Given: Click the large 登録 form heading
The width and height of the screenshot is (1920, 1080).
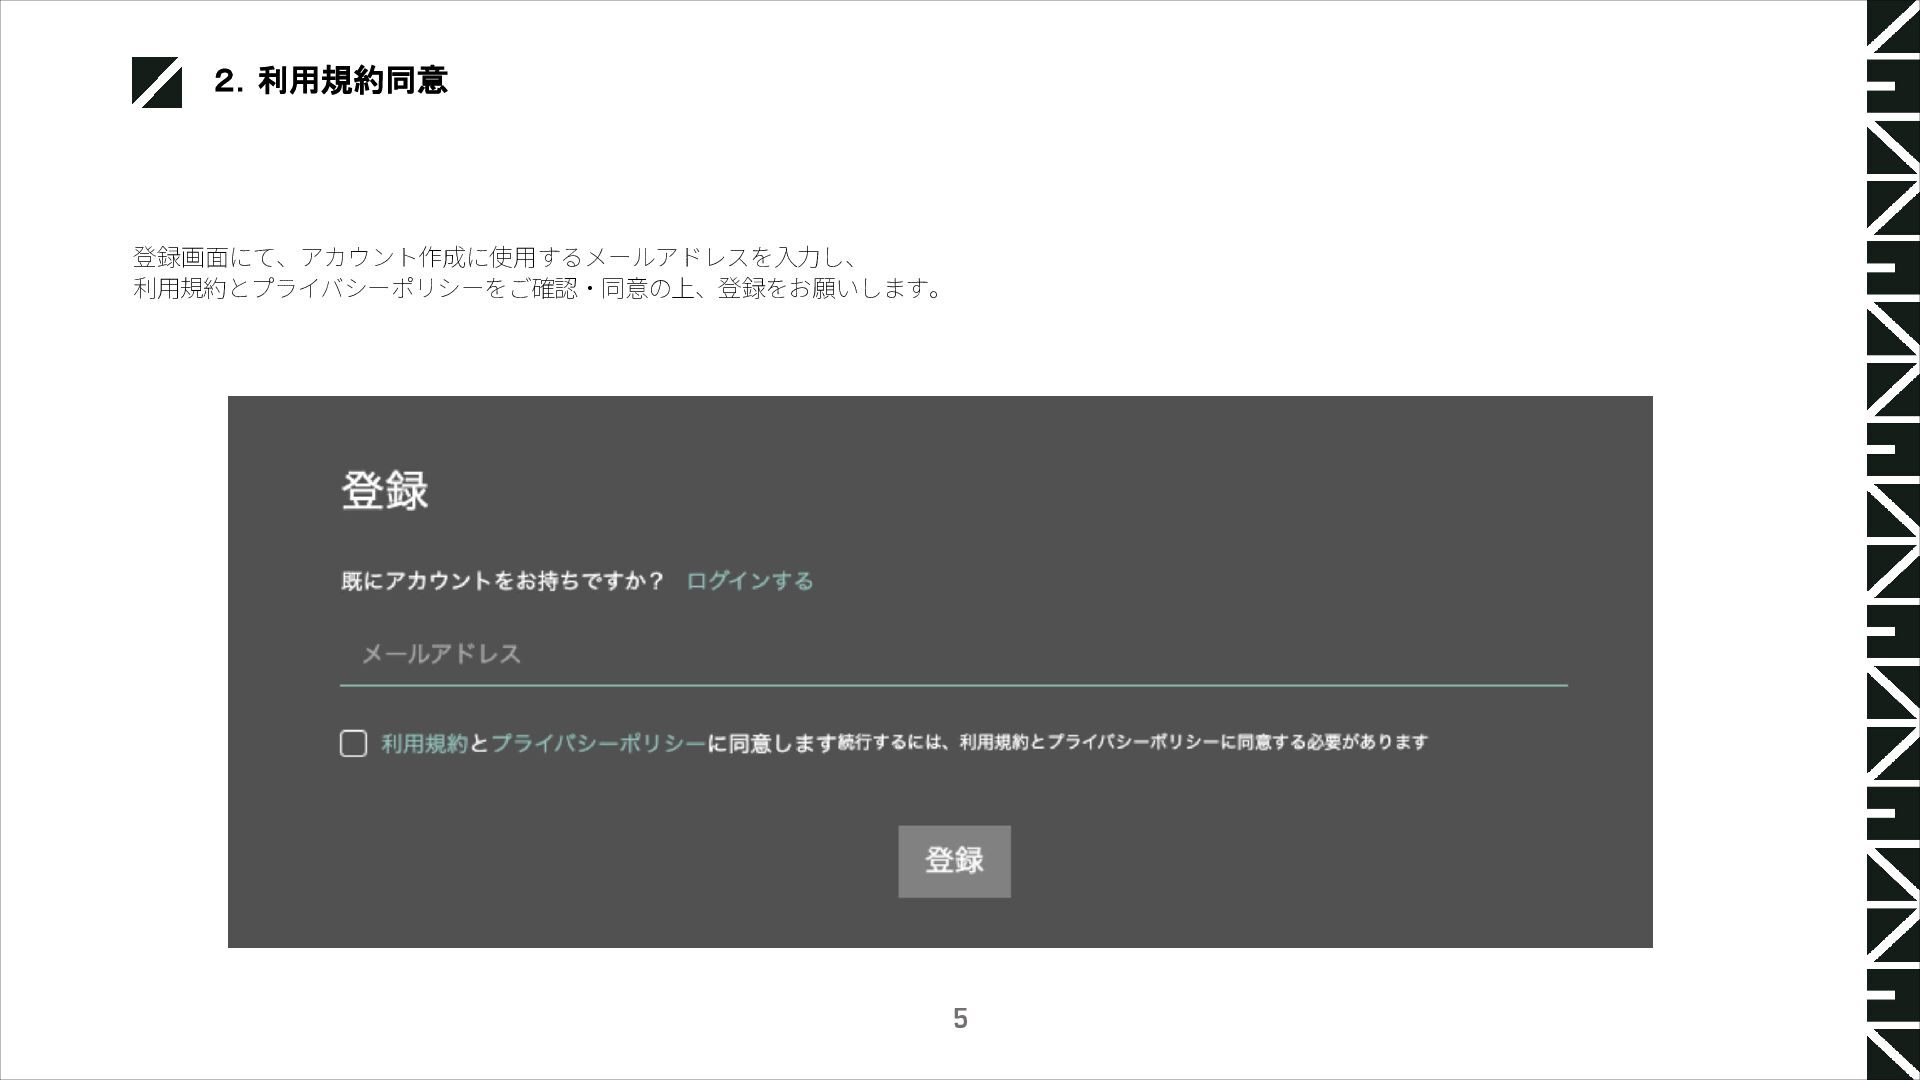Looking at the screenshot, I should click(385, 491).
